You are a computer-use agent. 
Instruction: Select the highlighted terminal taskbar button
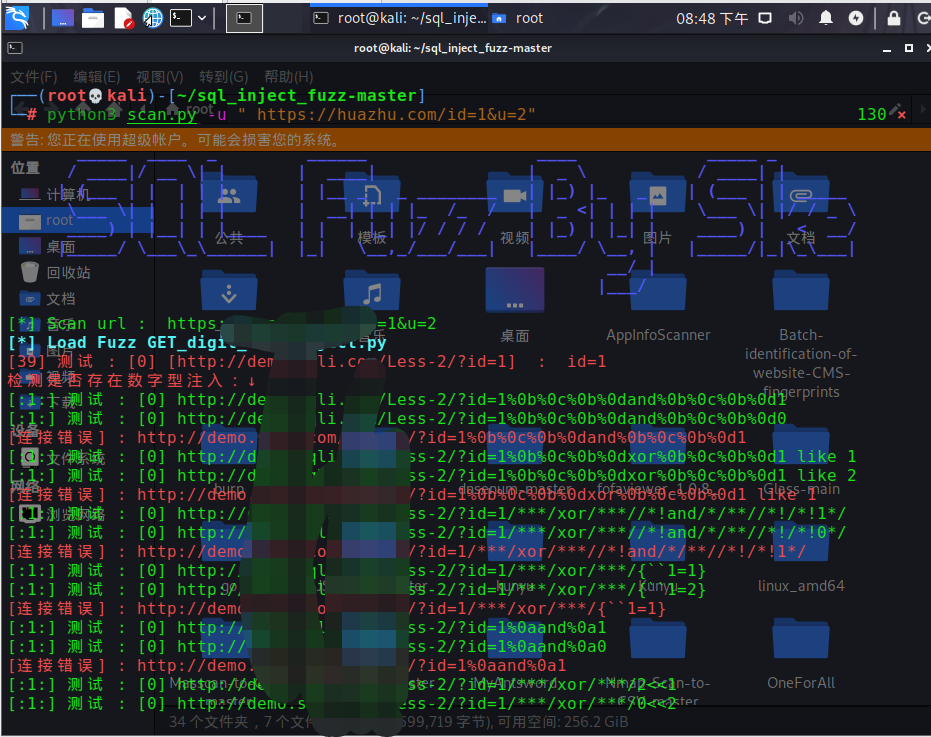point(245,18)
